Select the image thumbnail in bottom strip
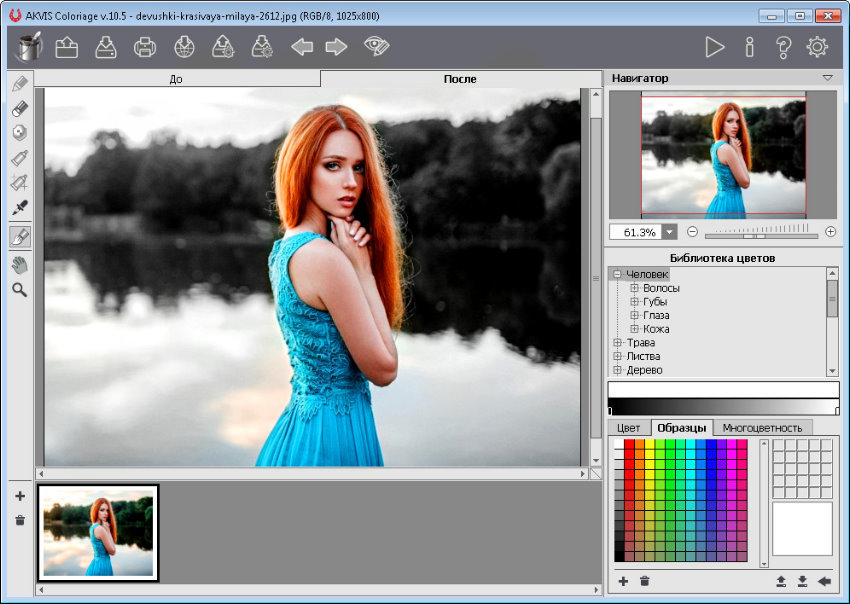Screen dimensions: 850x604 click(x=98, y=532)
